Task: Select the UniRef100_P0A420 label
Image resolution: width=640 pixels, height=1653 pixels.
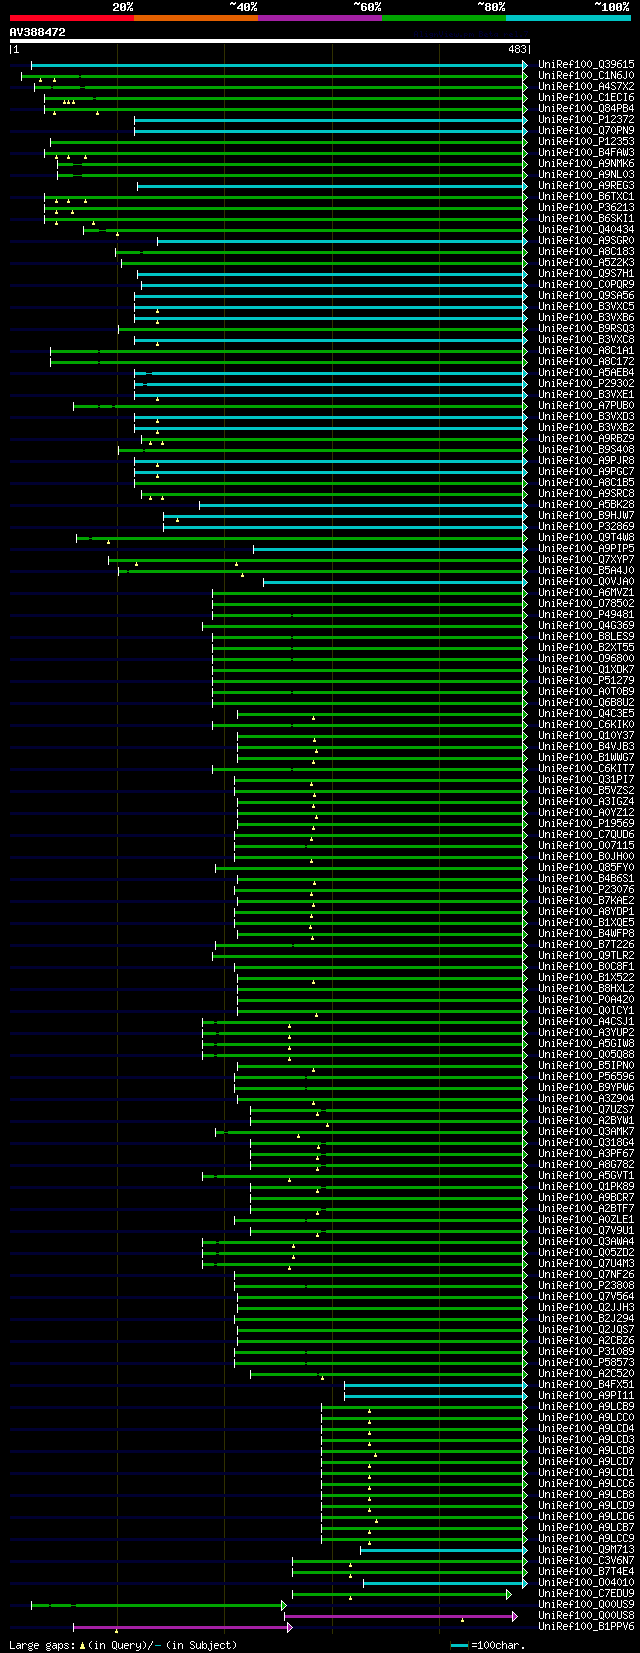Action: pyautogui.click(x=586, y=1000)
